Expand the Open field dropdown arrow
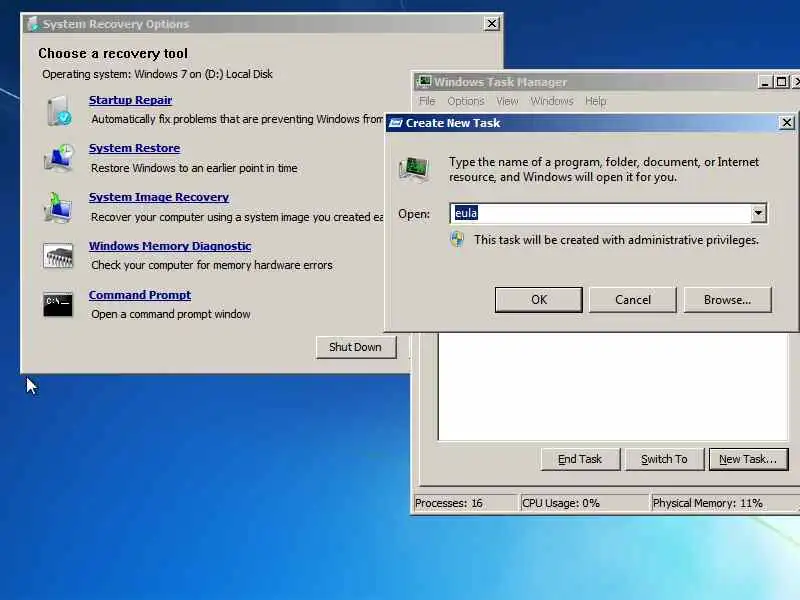The height and width of the screenshot is (600, 800). [758, 213]
